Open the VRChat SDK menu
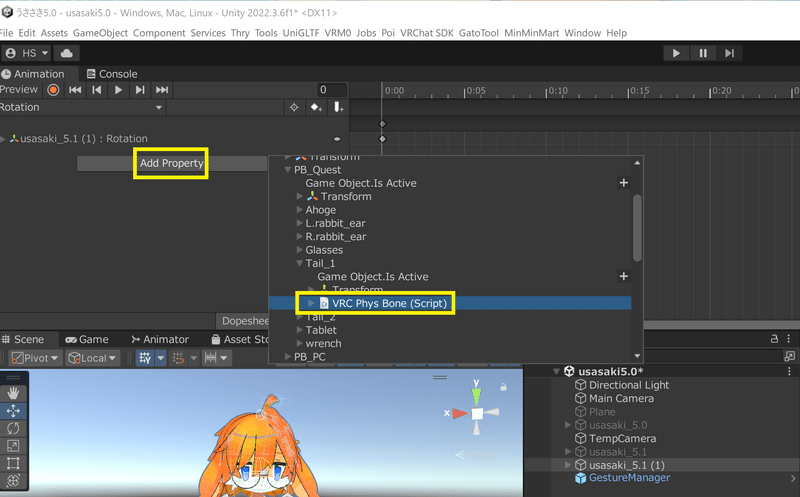Screen dimensions: 800x497 point(427,33)
